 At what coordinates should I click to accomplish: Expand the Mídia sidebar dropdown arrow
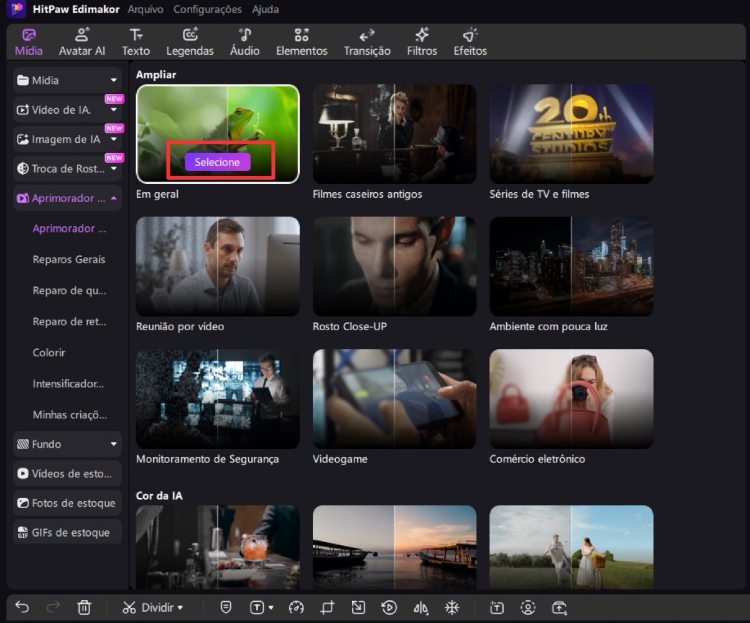pos(113,80)
